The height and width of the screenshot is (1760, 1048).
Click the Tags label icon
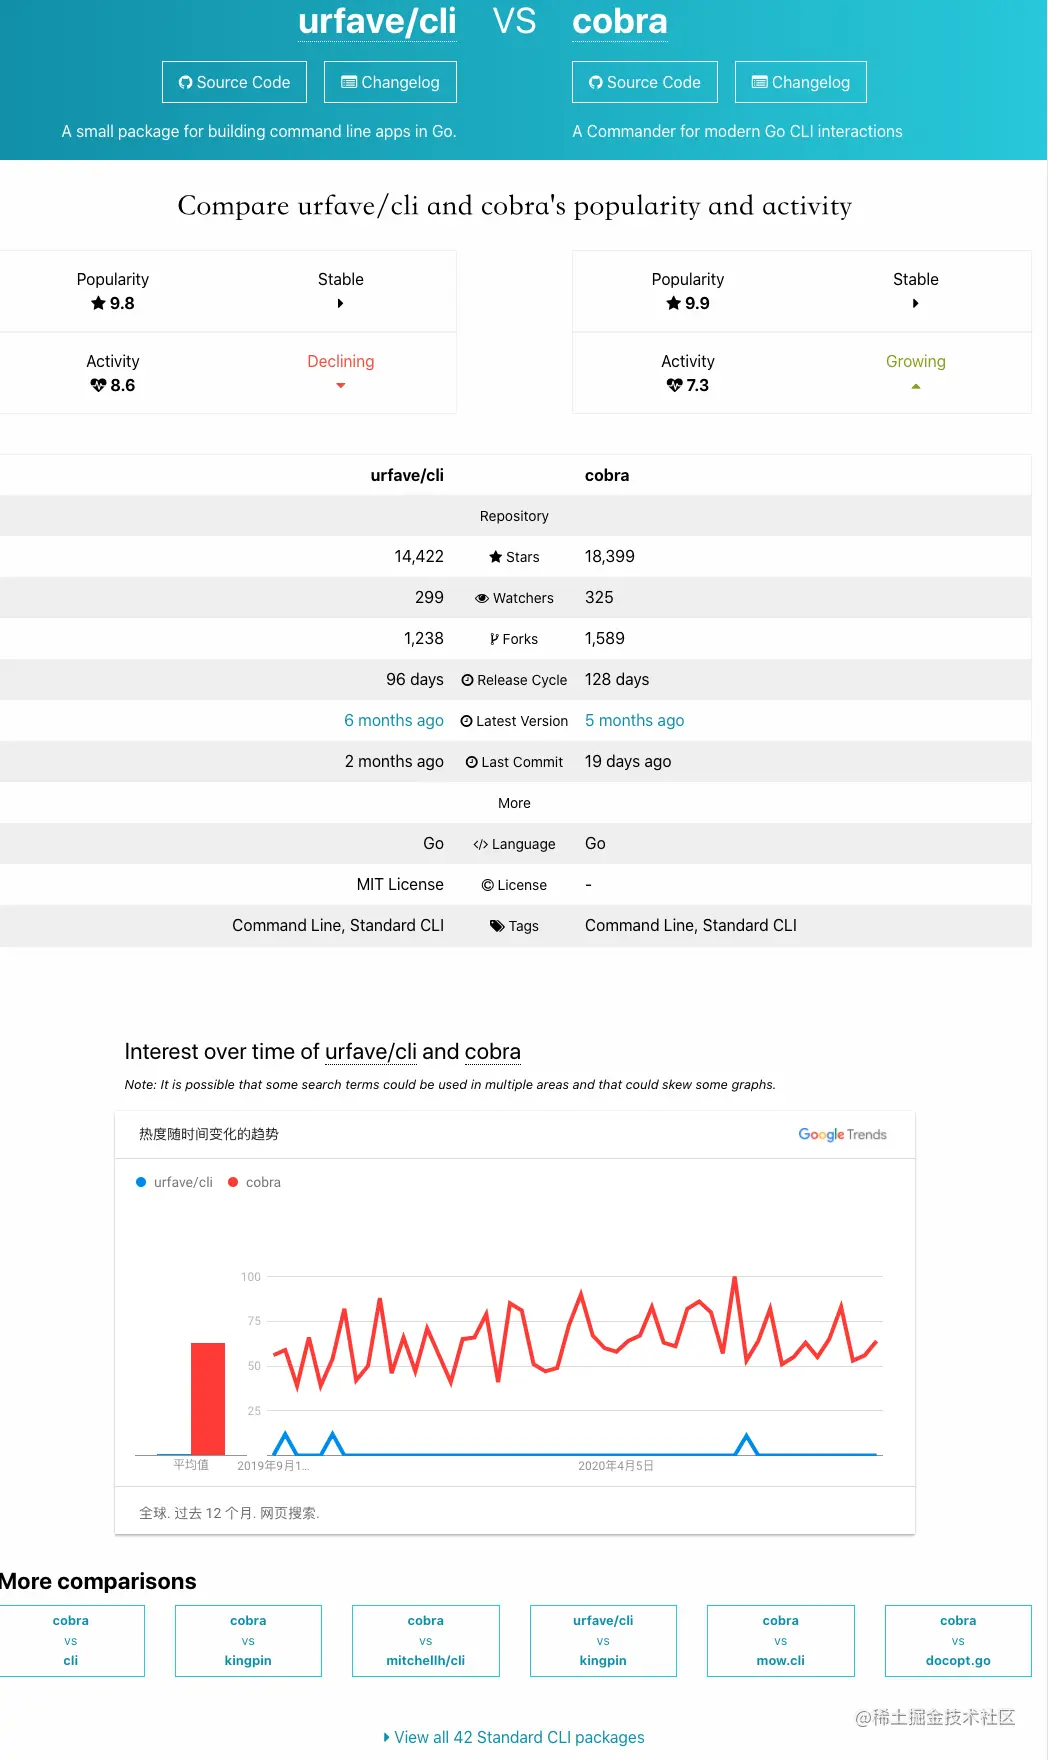point(497,926)
